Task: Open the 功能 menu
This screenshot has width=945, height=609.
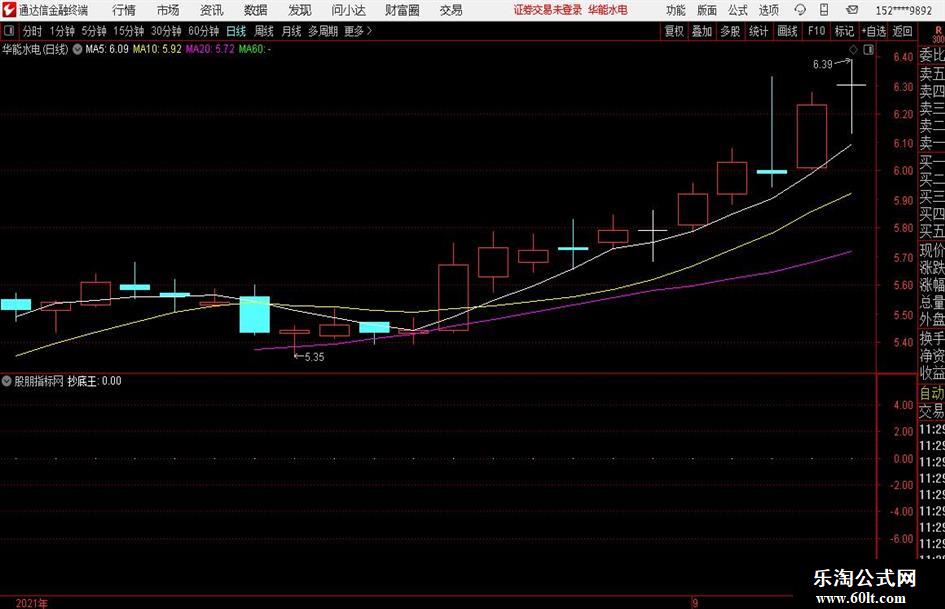Action: 676,10
